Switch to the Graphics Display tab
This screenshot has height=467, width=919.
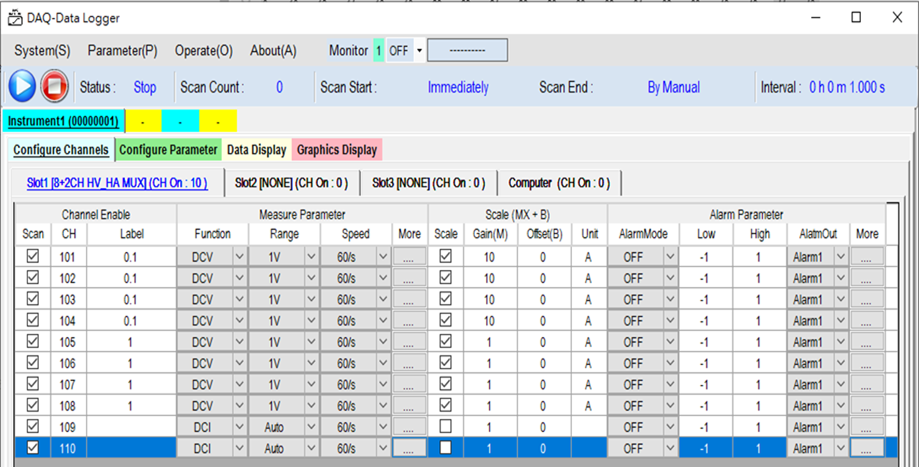coord(337,150)
